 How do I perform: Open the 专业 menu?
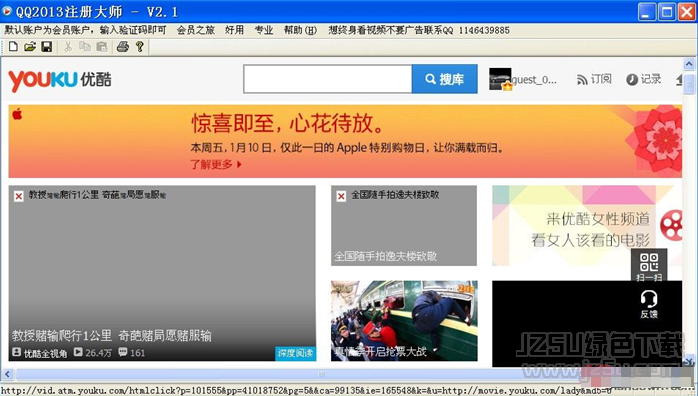point(264,30)
